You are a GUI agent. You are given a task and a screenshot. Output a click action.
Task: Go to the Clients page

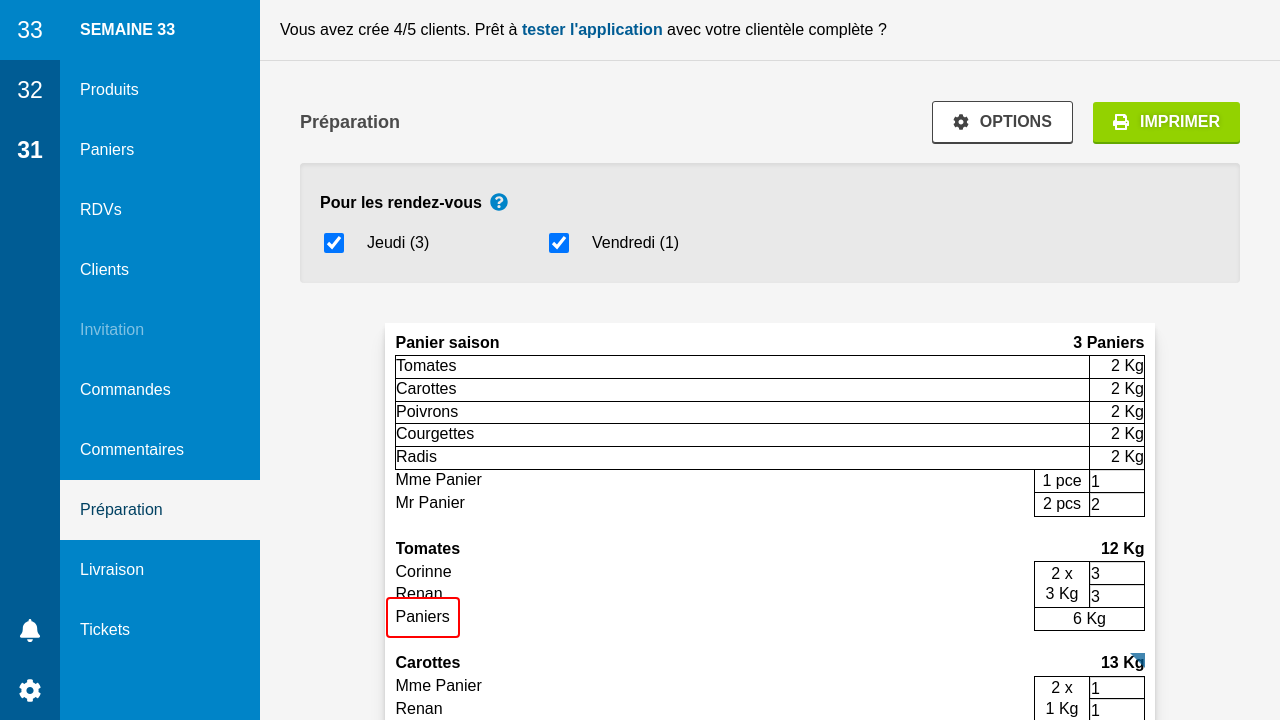pyautogui.click(x=104, y=270)
